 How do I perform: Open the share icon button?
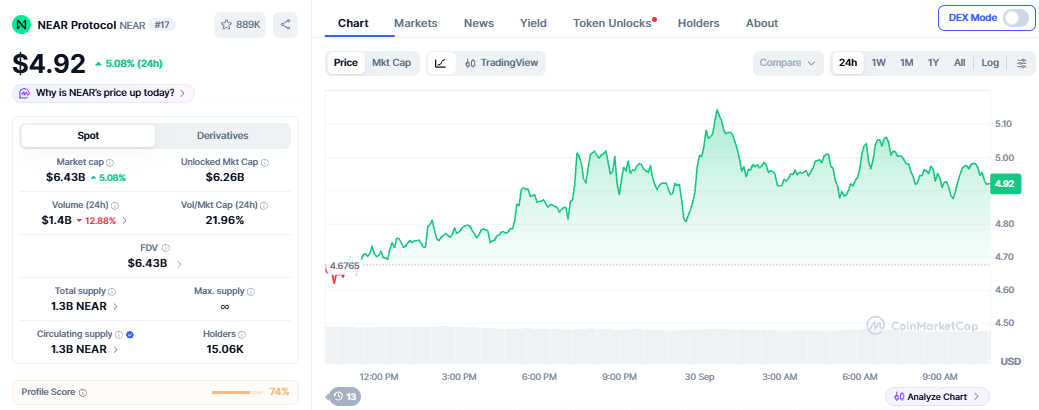tap(286, 25)
